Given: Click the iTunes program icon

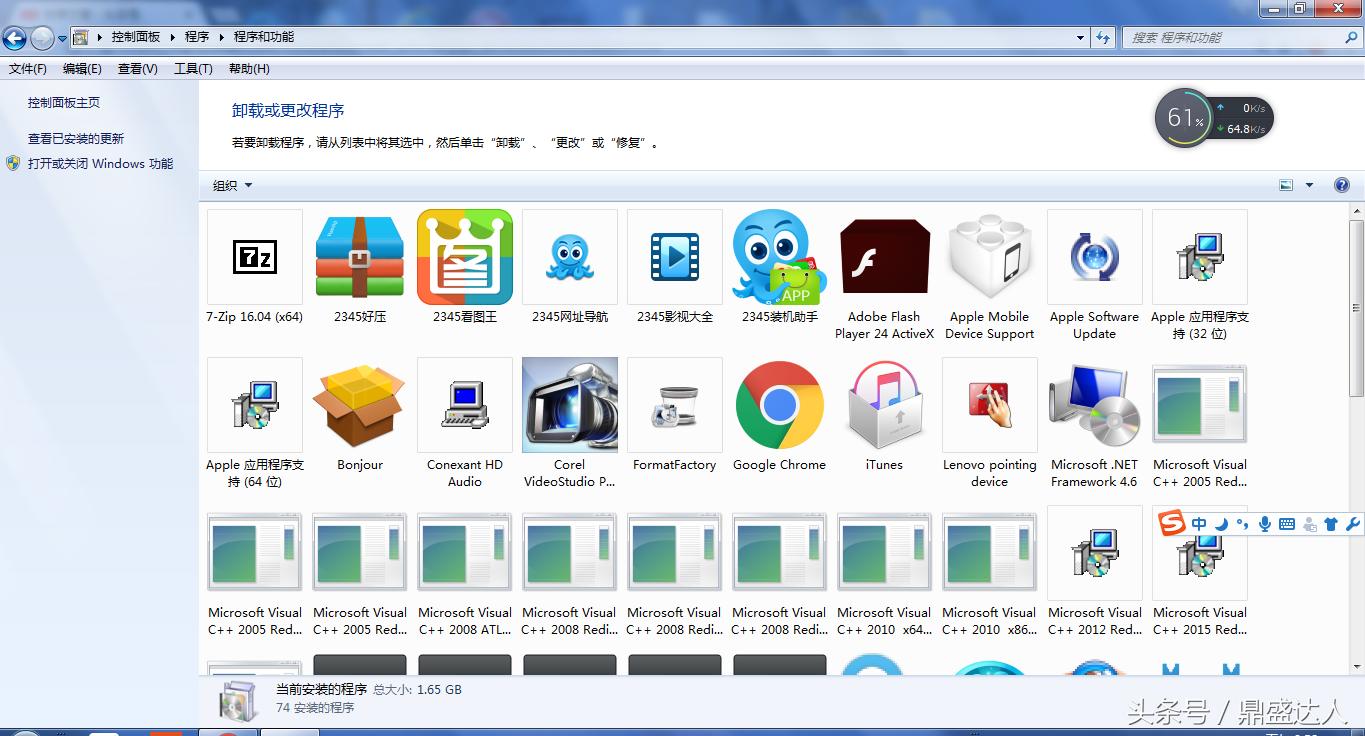Looking at the screenshot, I should point(884,405).
